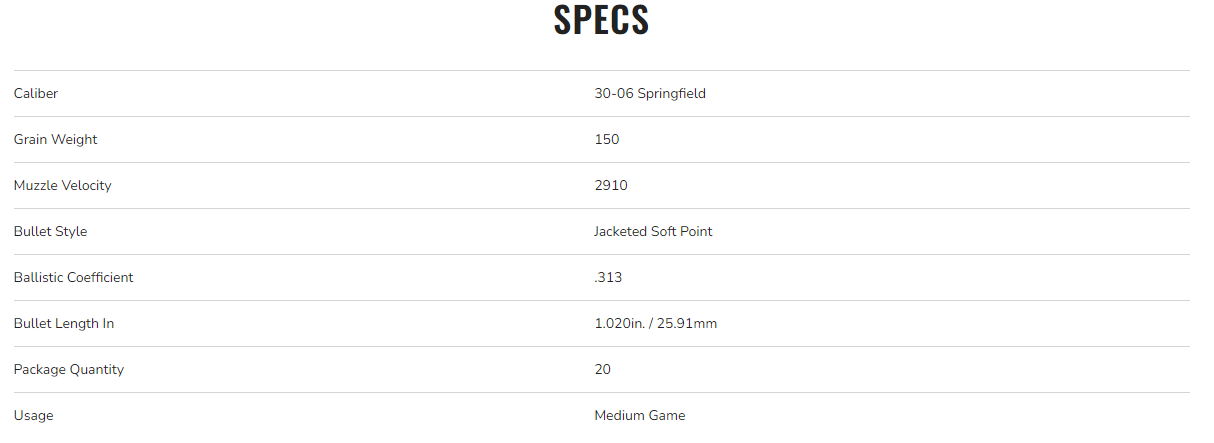Click the Bullet Style label
This screenshot has width=1214, height=443.
click(51, 231)
